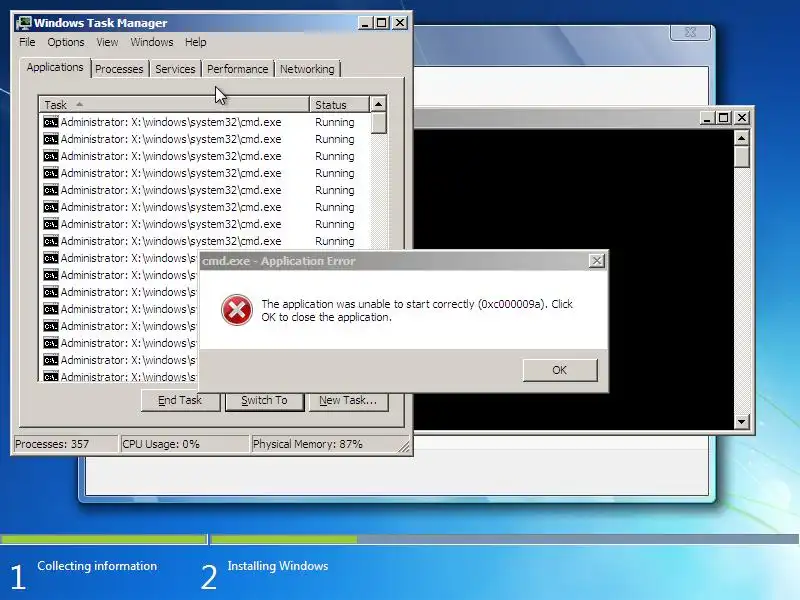
Task: Click the Installing Windows step label
Action: [x=278, y=566]
